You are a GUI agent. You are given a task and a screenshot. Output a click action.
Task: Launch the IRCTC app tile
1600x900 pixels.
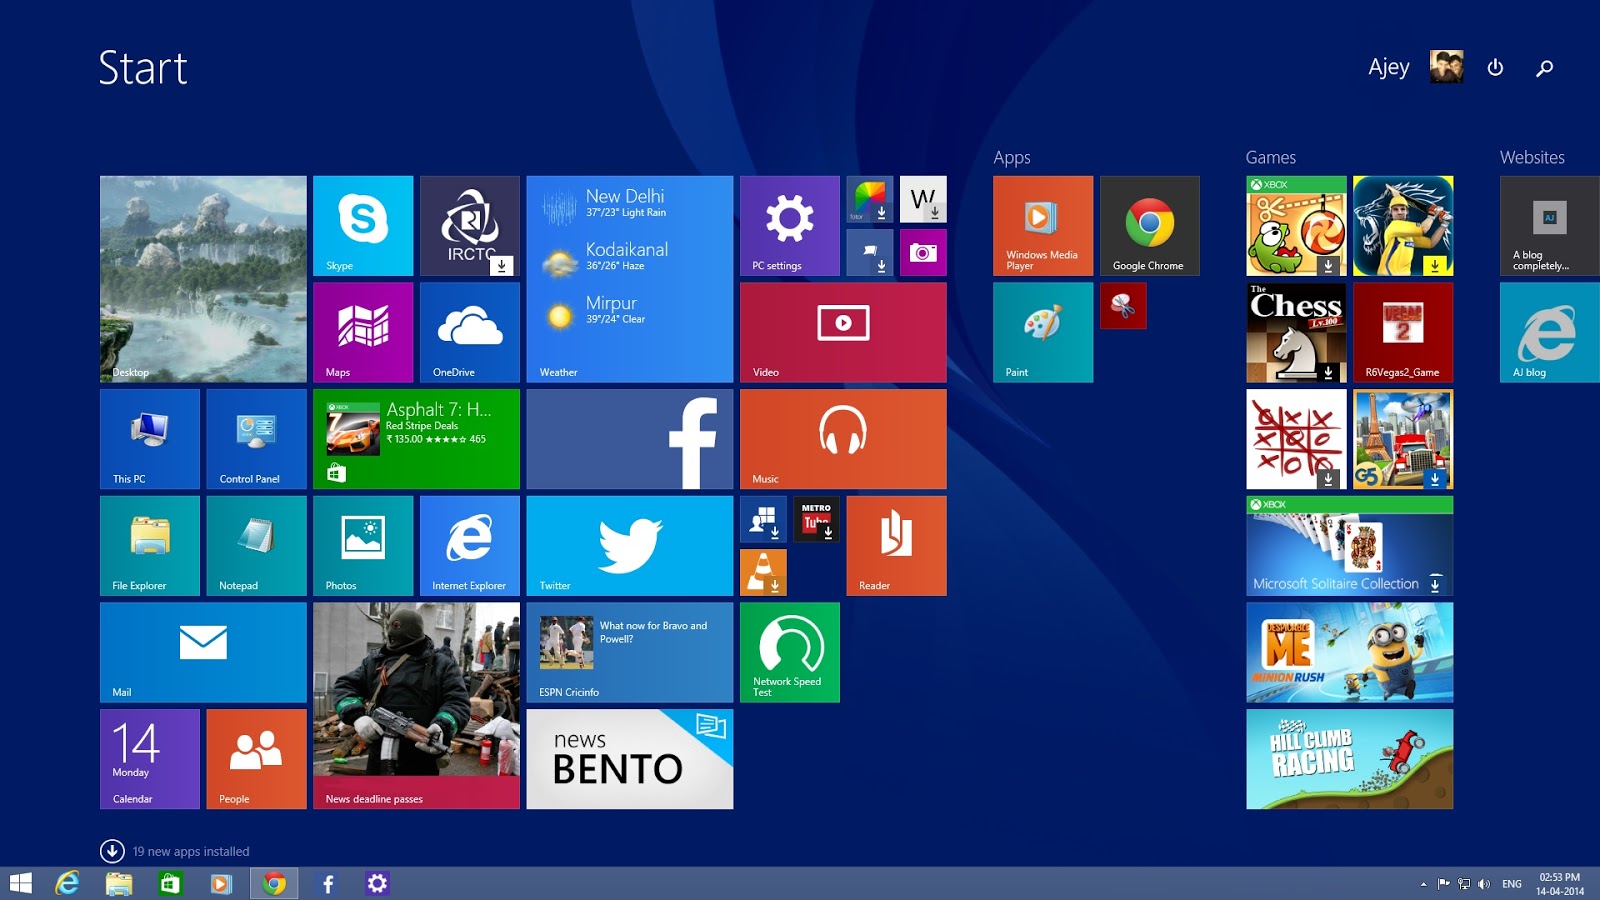point(470,226)
